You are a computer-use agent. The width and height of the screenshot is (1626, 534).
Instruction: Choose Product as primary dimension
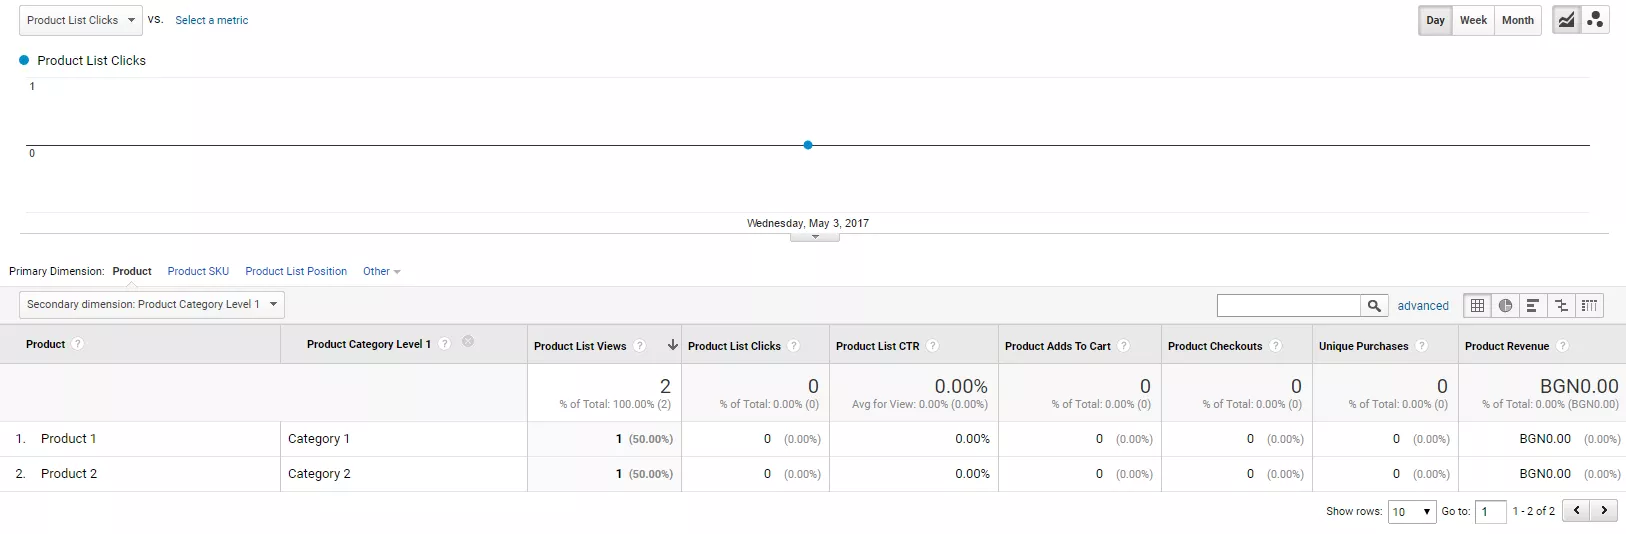click(132, 271)
